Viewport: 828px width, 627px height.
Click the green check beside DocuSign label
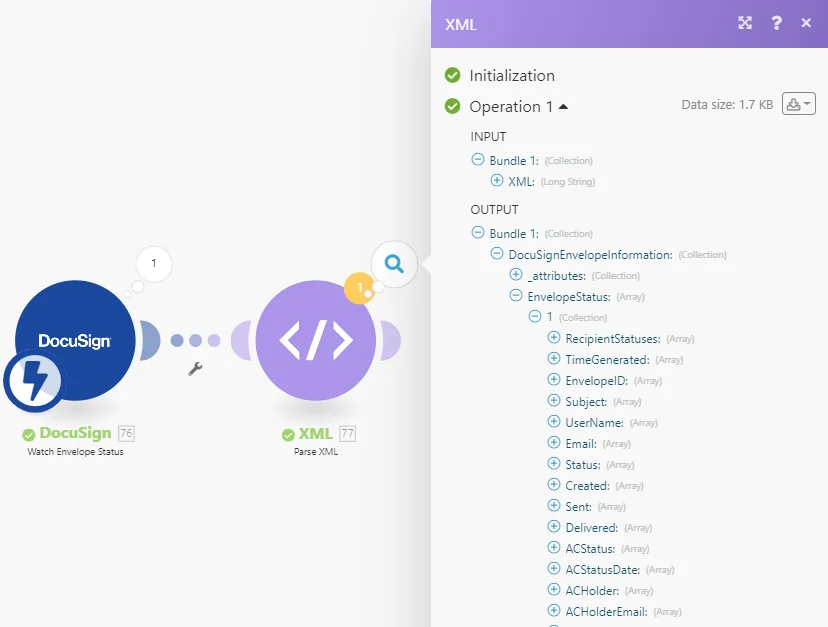click(x=29, y=435)
